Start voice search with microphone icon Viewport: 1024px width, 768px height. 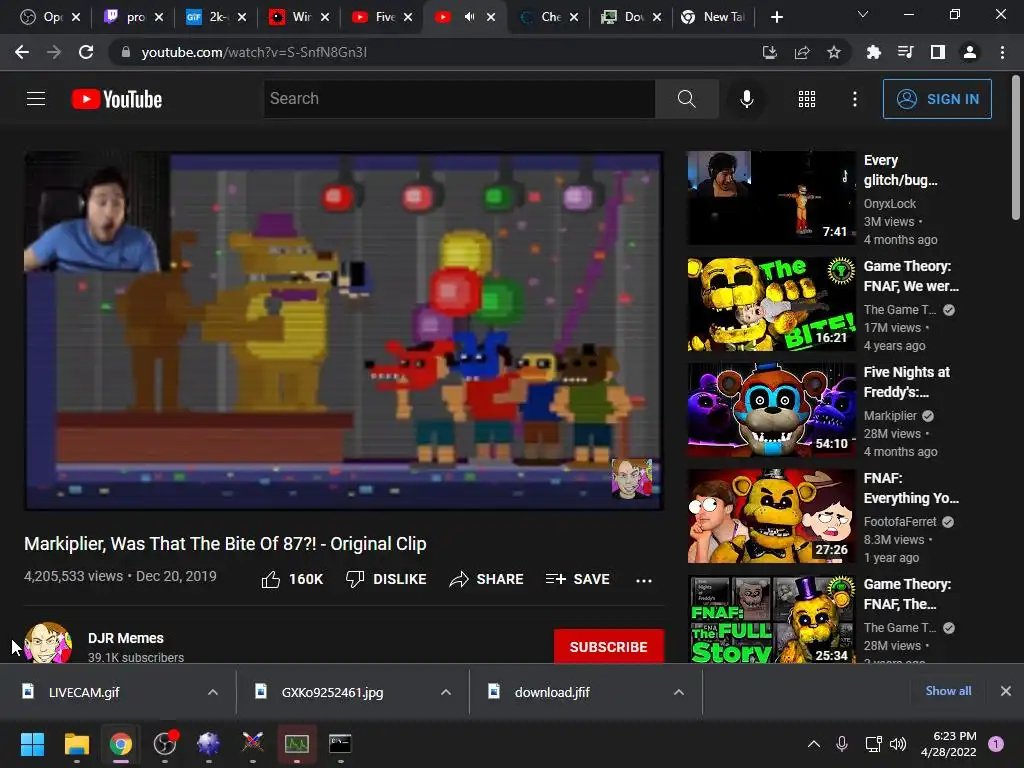746,99
